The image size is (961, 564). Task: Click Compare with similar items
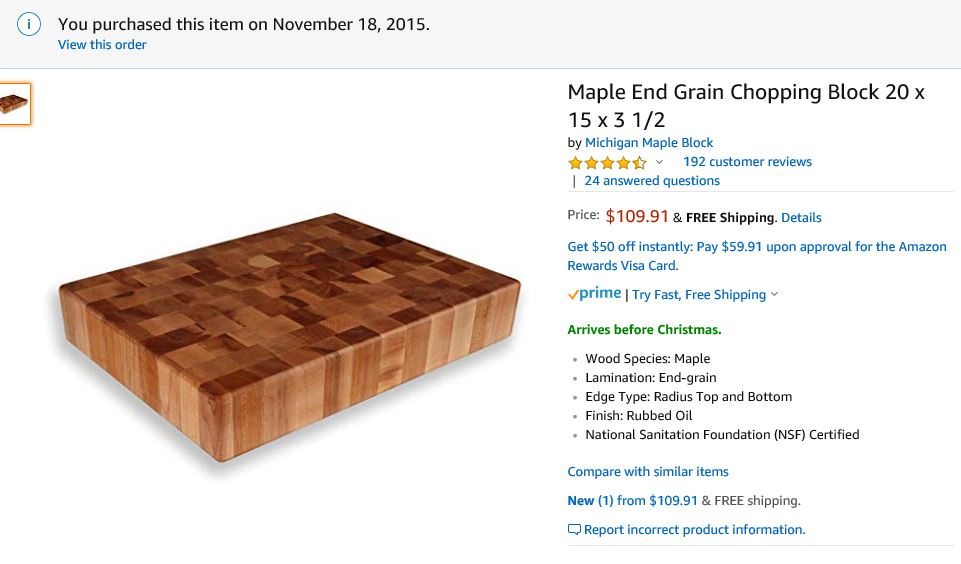click(648, 471)
